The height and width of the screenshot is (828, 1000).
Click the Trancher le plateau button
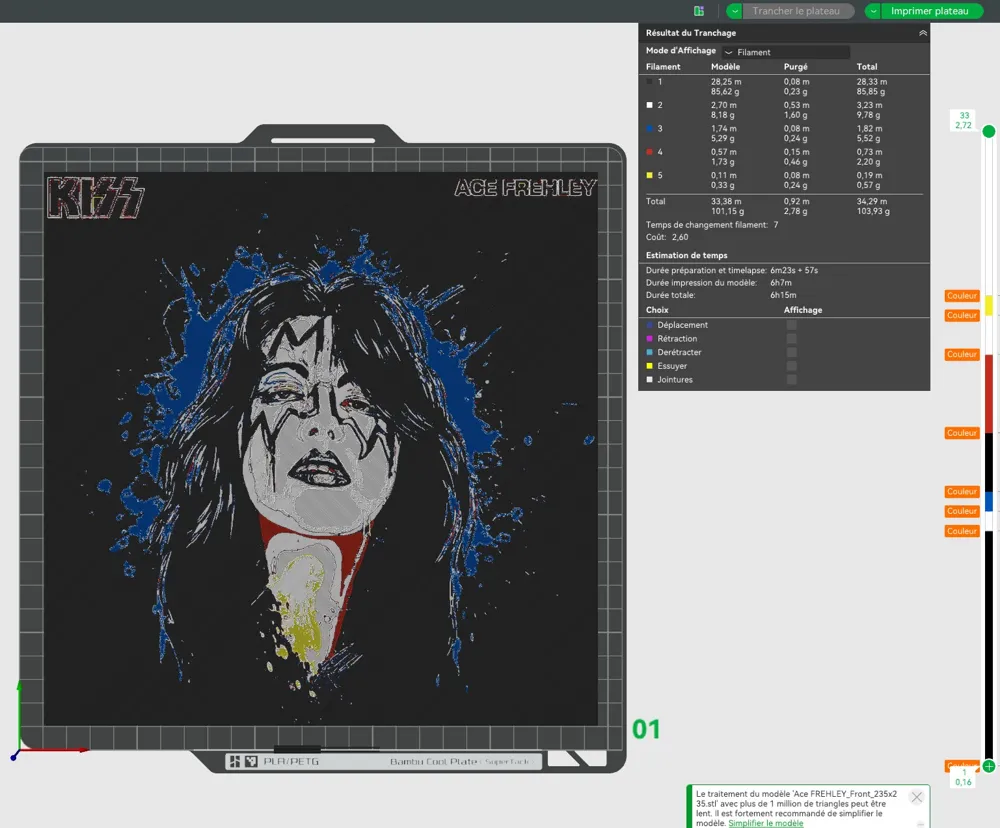[x=797, y=11]
